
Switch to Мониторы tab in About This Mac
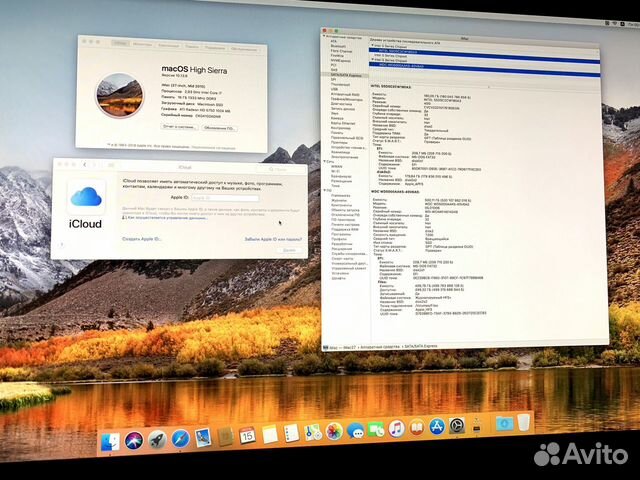(x=142, y=44)
